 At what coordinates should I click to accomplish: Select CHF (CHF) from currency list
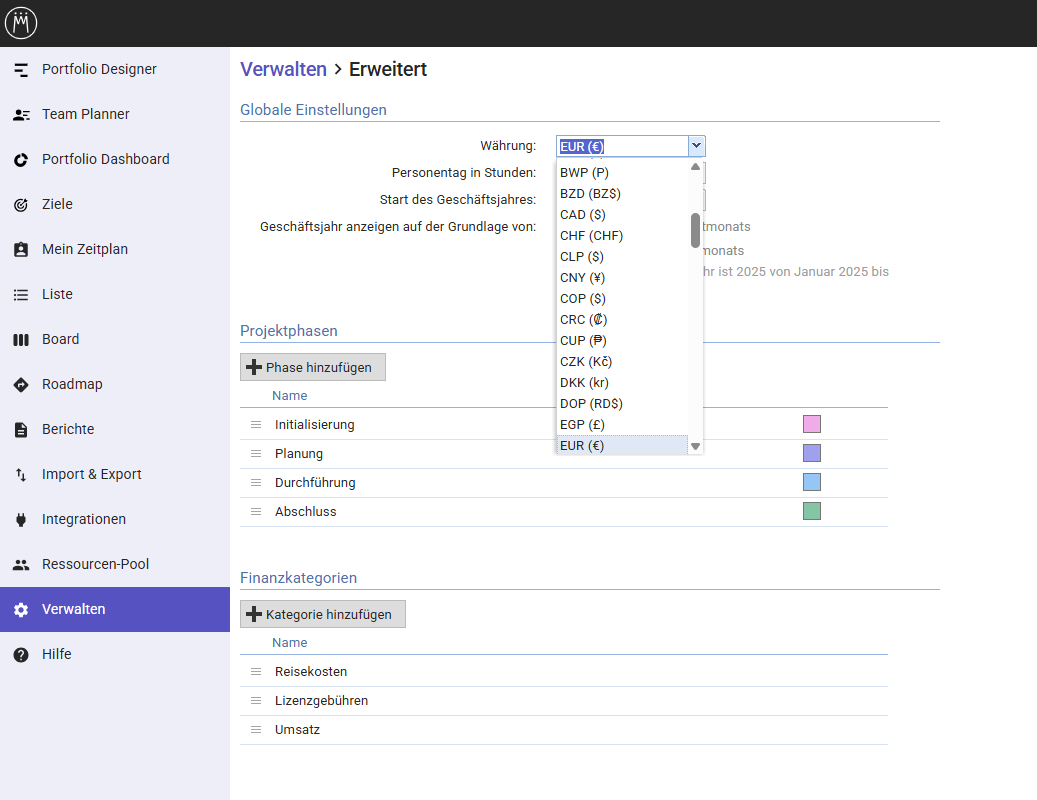pos(591,236)
